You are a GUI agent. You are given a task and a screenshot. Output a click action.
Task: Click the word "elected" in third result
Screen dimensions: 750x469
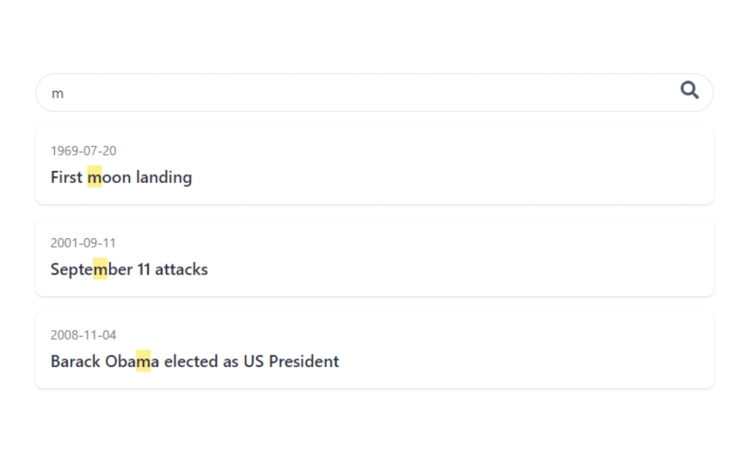(191, 361)
